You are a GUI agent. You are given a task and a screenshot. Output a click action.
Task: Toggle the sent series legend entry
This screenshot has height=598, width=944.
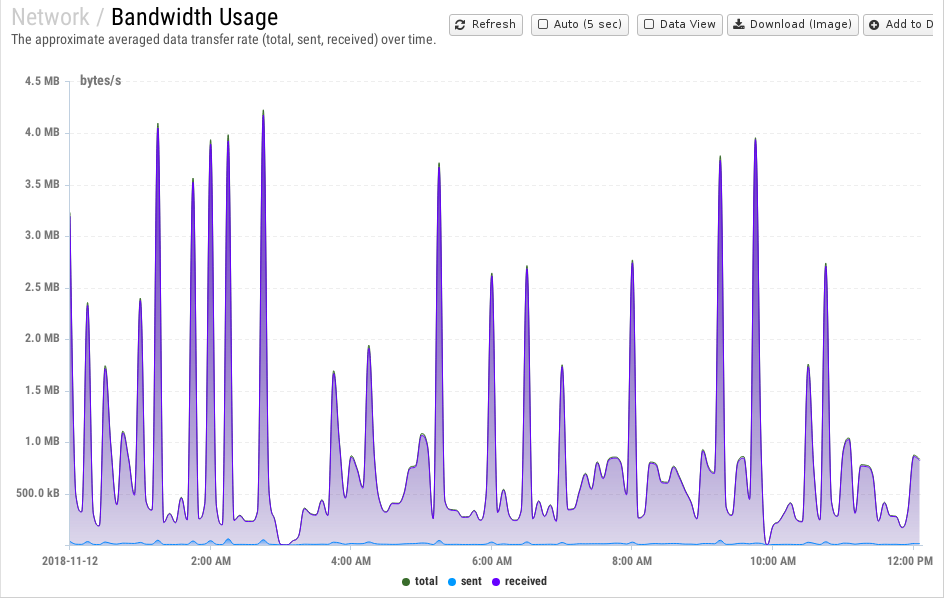pos(465,581)
